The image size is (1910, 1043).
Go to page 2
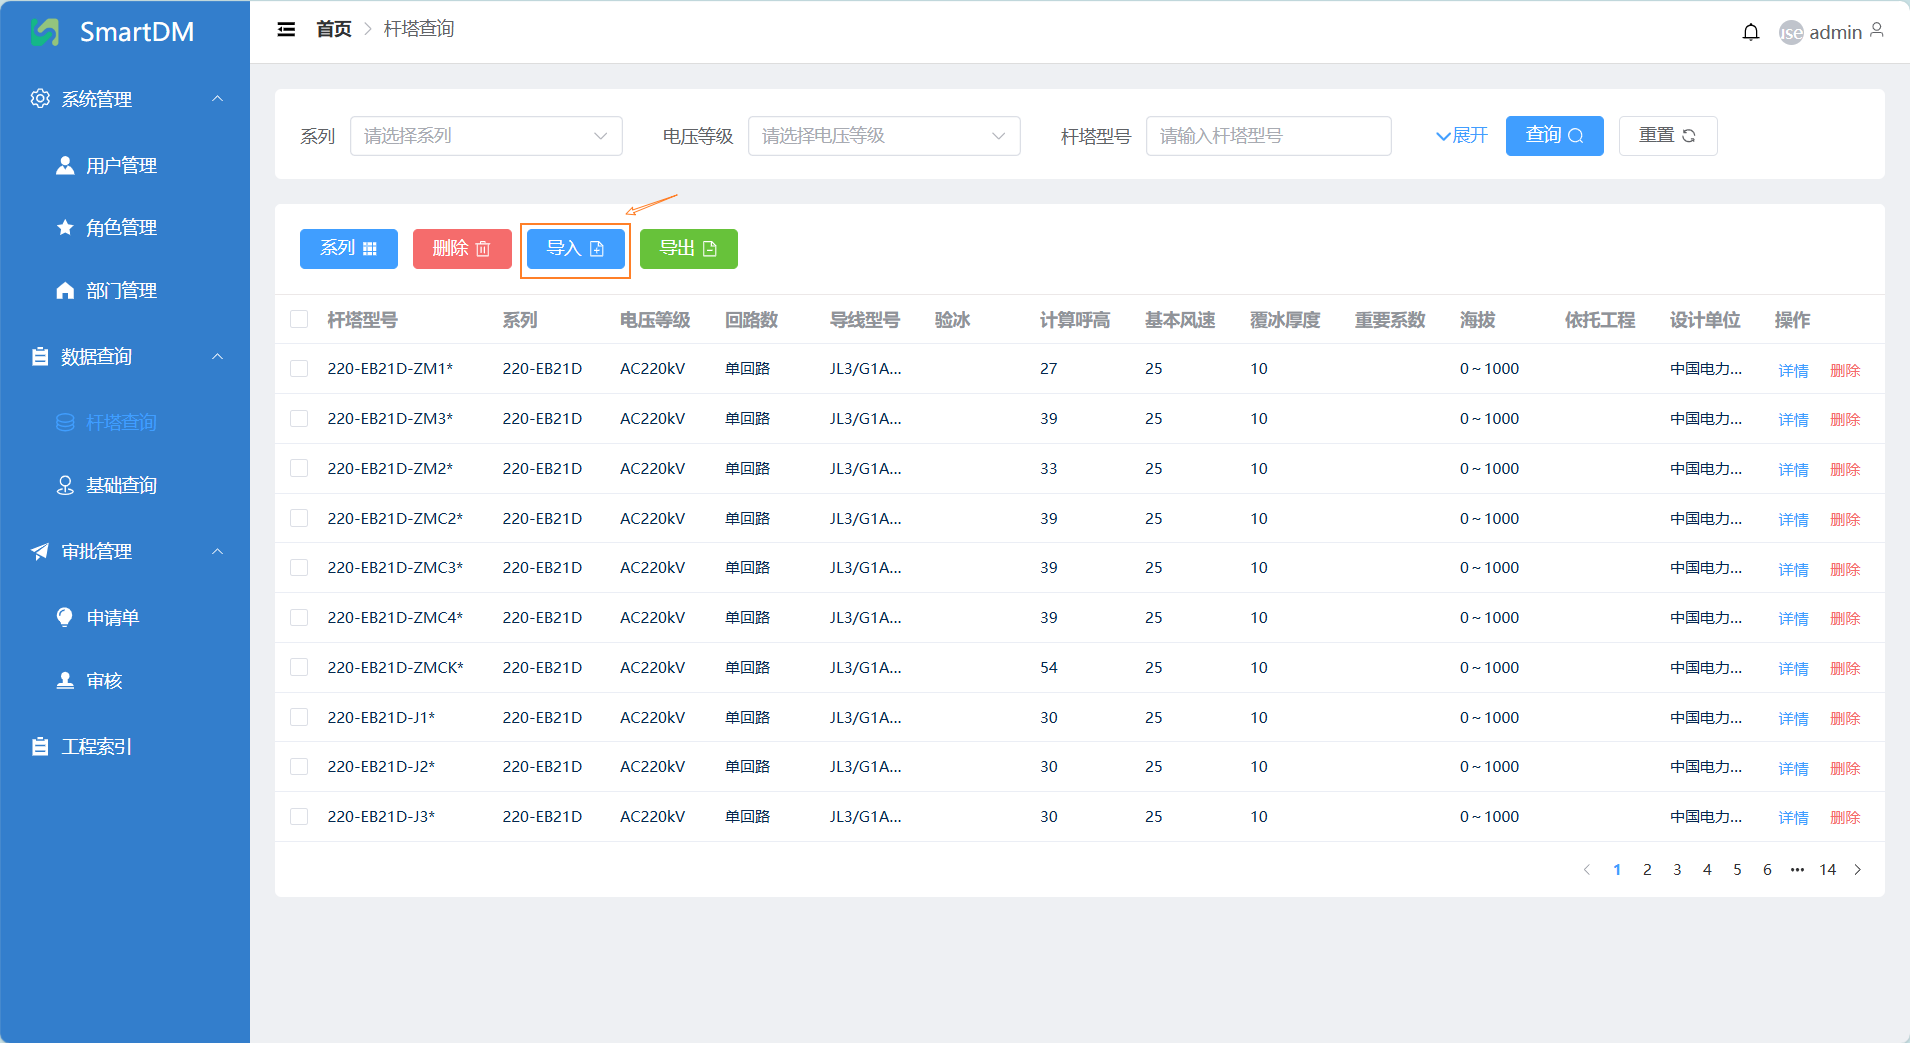click(1647, 870)
